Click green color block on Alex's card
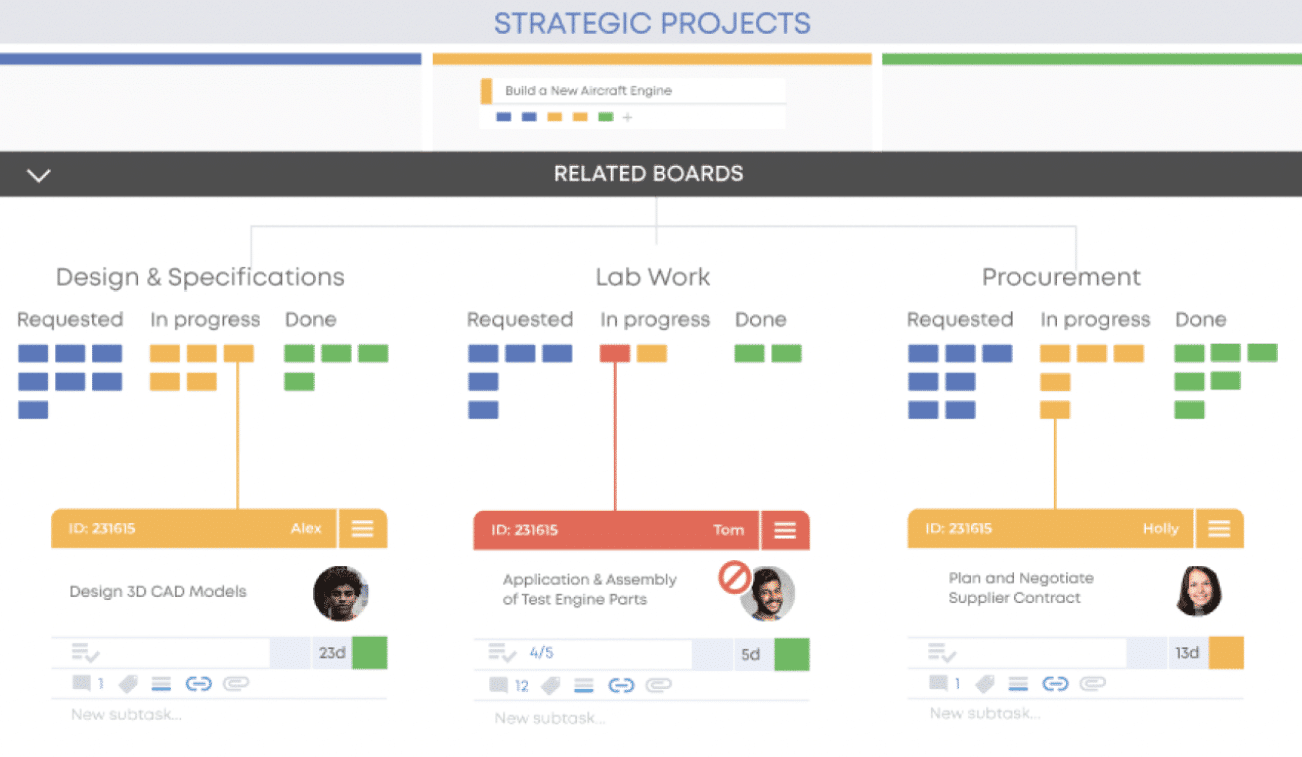Viewport: 1302px width, 757px height. coord(369,653)
